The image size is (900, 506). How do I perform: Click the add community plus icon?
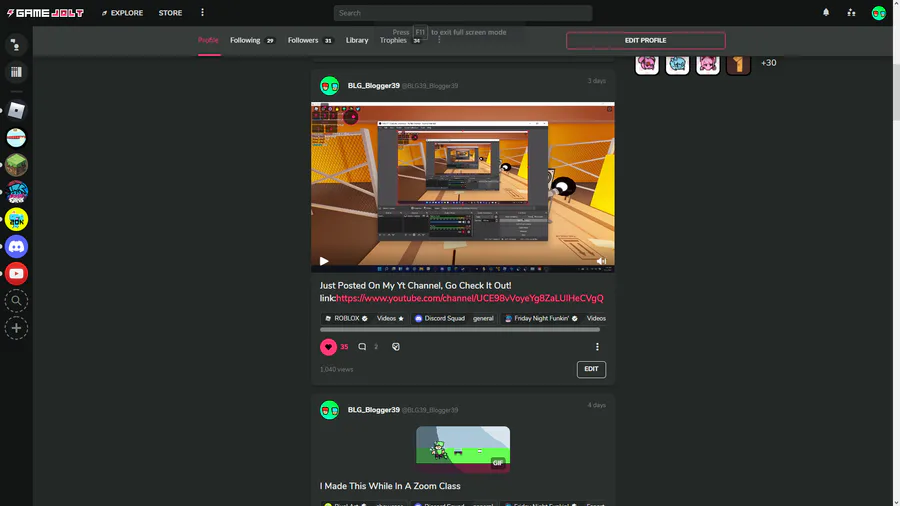click(16, 328)
